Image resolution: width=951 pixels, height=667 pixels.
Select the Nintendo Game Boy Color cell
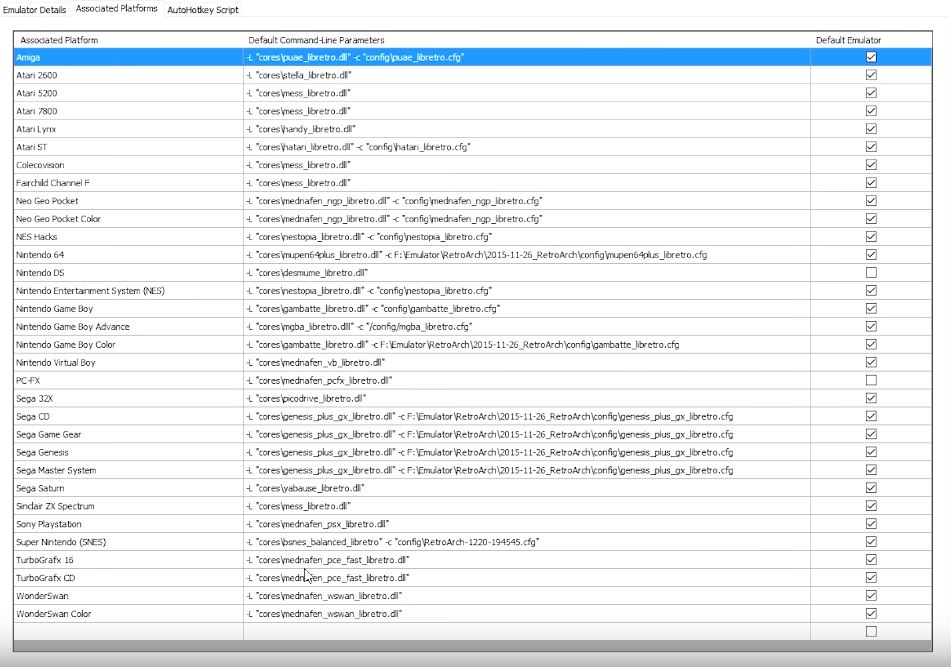click(128, 344)
